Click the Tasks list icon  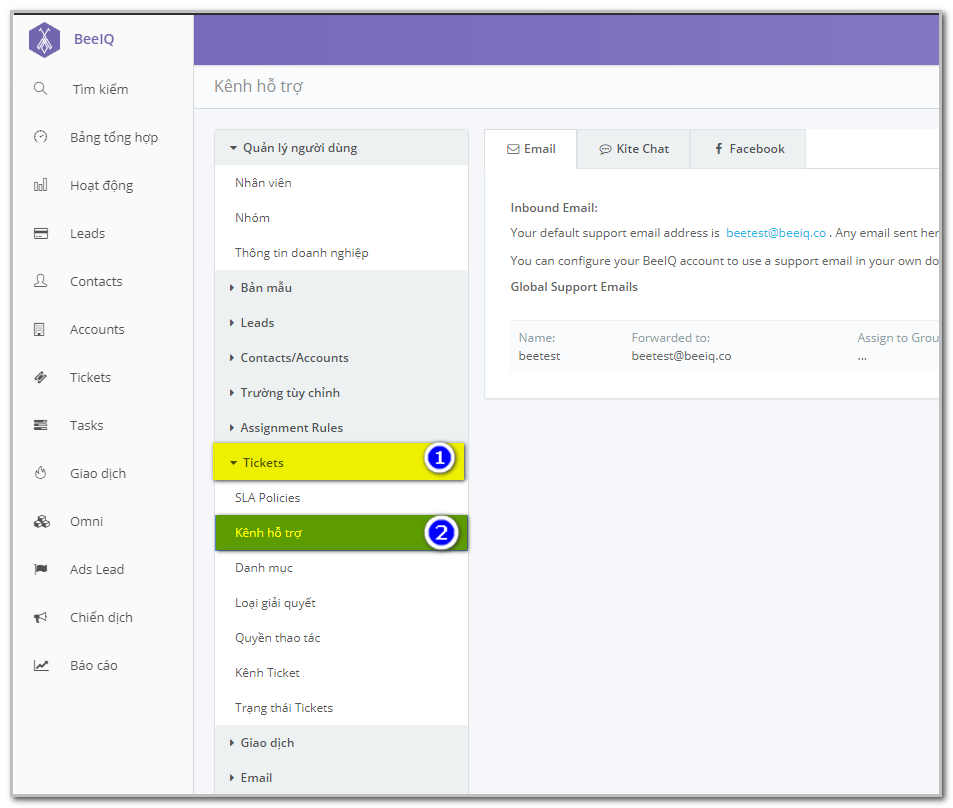point(41,425)
